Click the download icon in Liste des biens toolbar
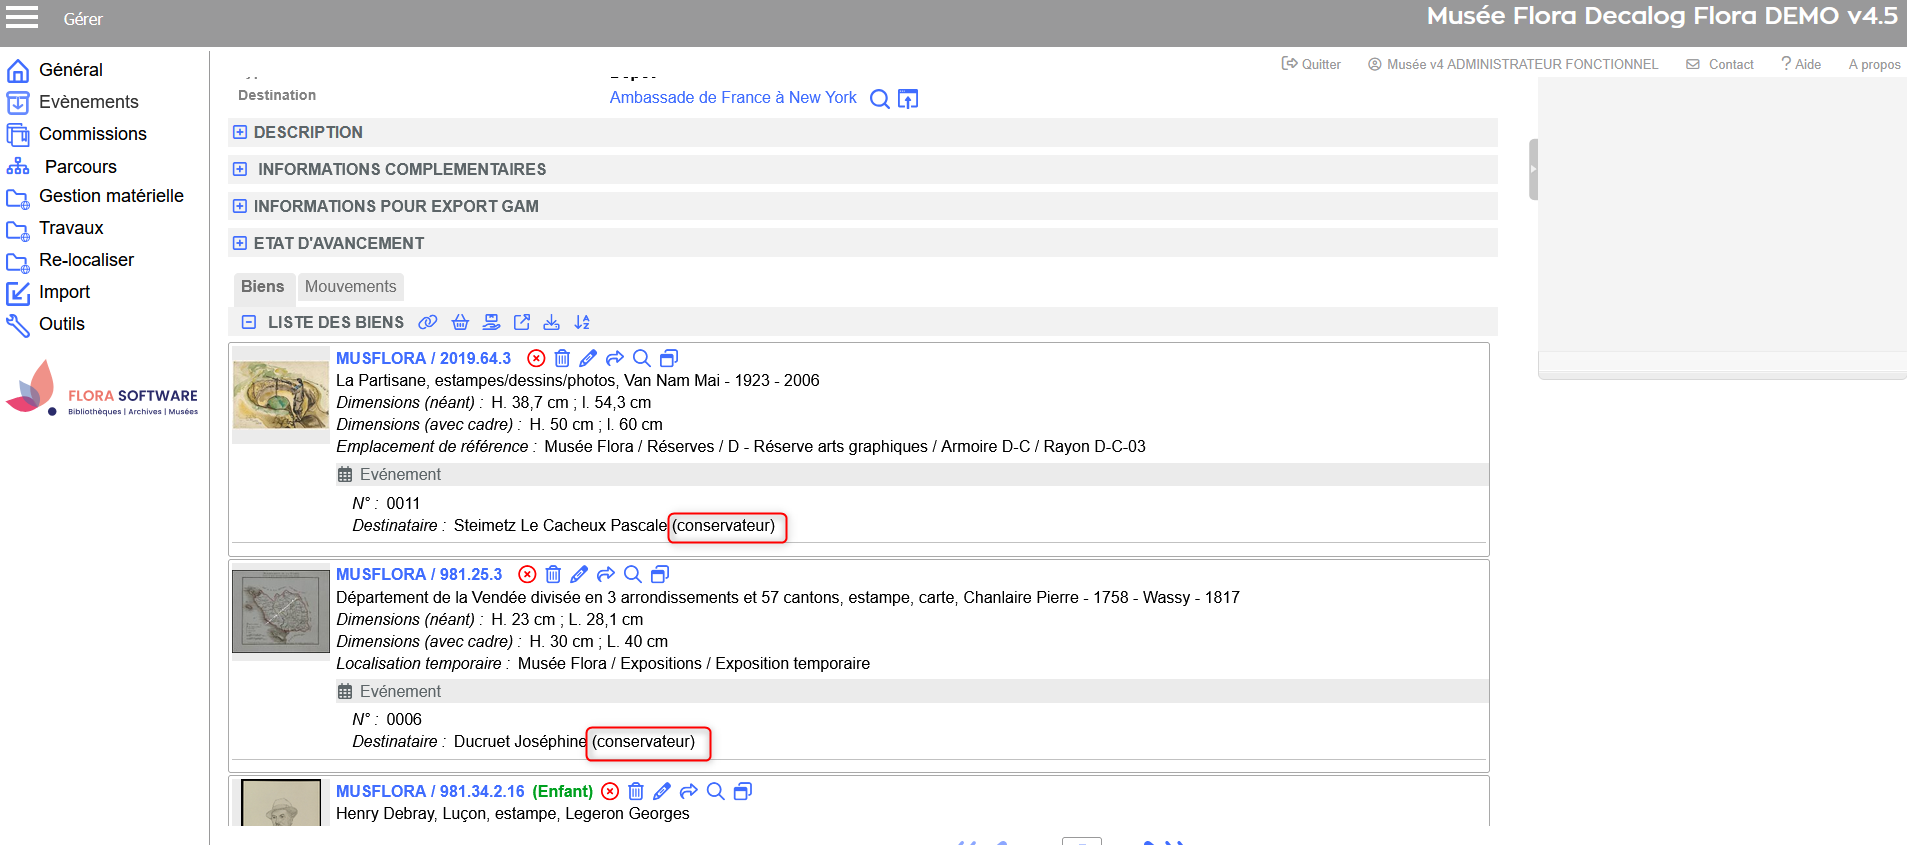 551,322
